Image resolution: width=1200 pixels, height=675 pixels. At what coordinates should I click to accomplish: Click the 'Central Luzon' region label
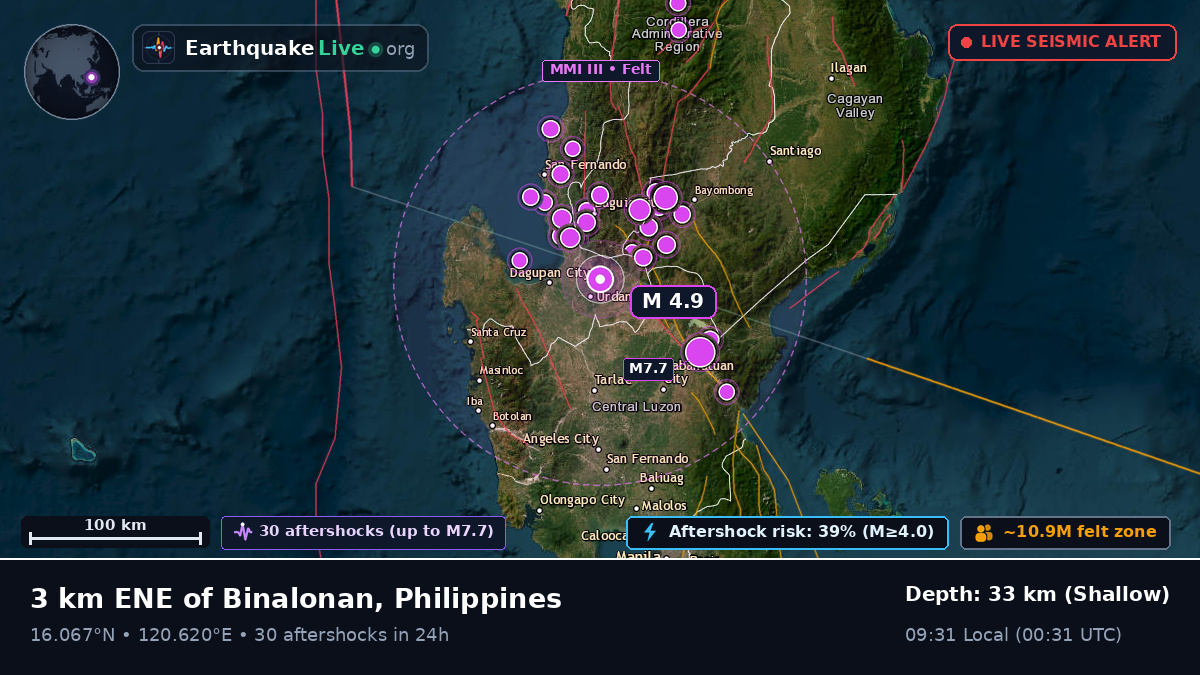pyautogui.click(x=637, y=407)
